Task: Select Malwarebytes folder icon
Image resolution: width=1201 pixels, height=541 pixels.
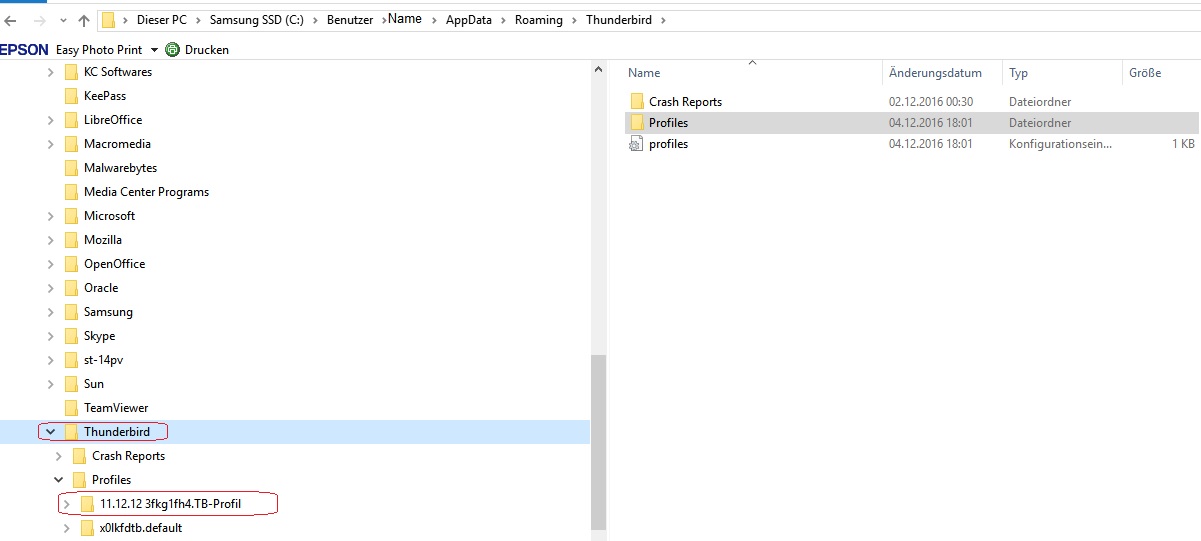Action: [71, 168]
